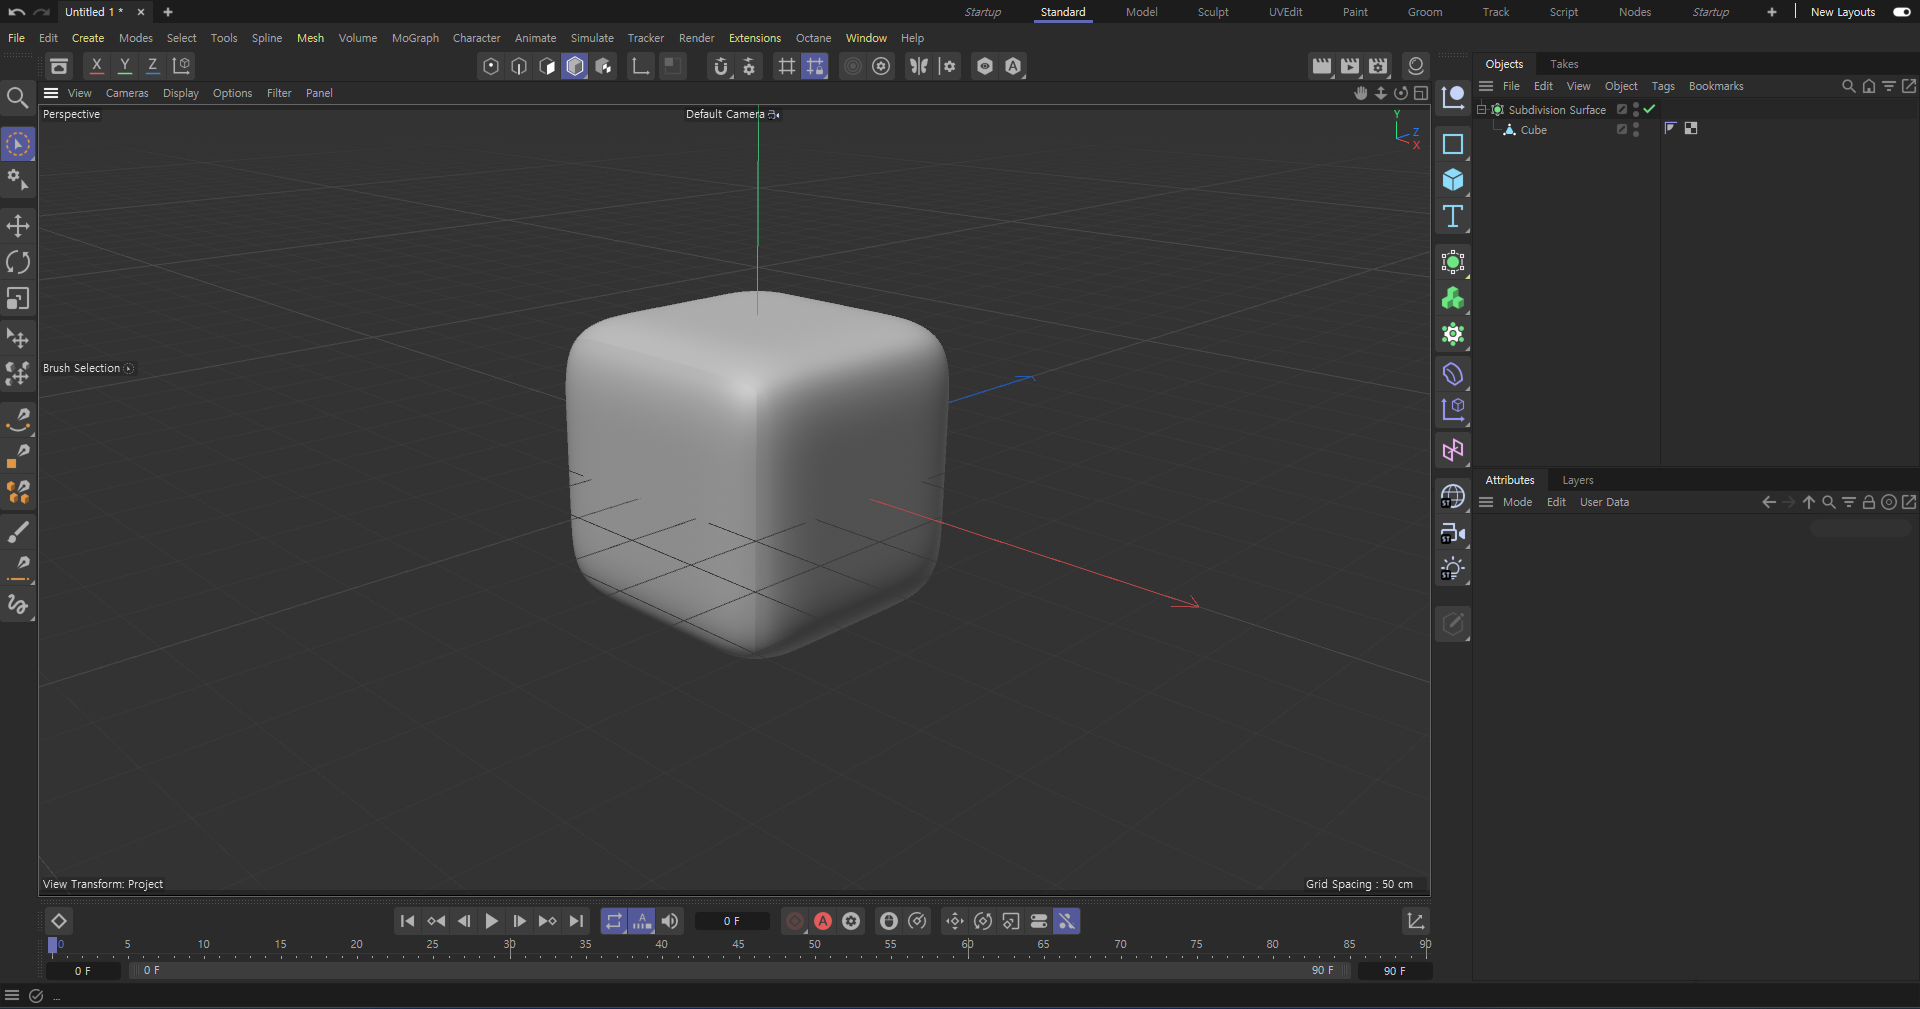Switch to UVEdit layout tab
This screenshot has height=1009, width=1920.
[1286, 12]
